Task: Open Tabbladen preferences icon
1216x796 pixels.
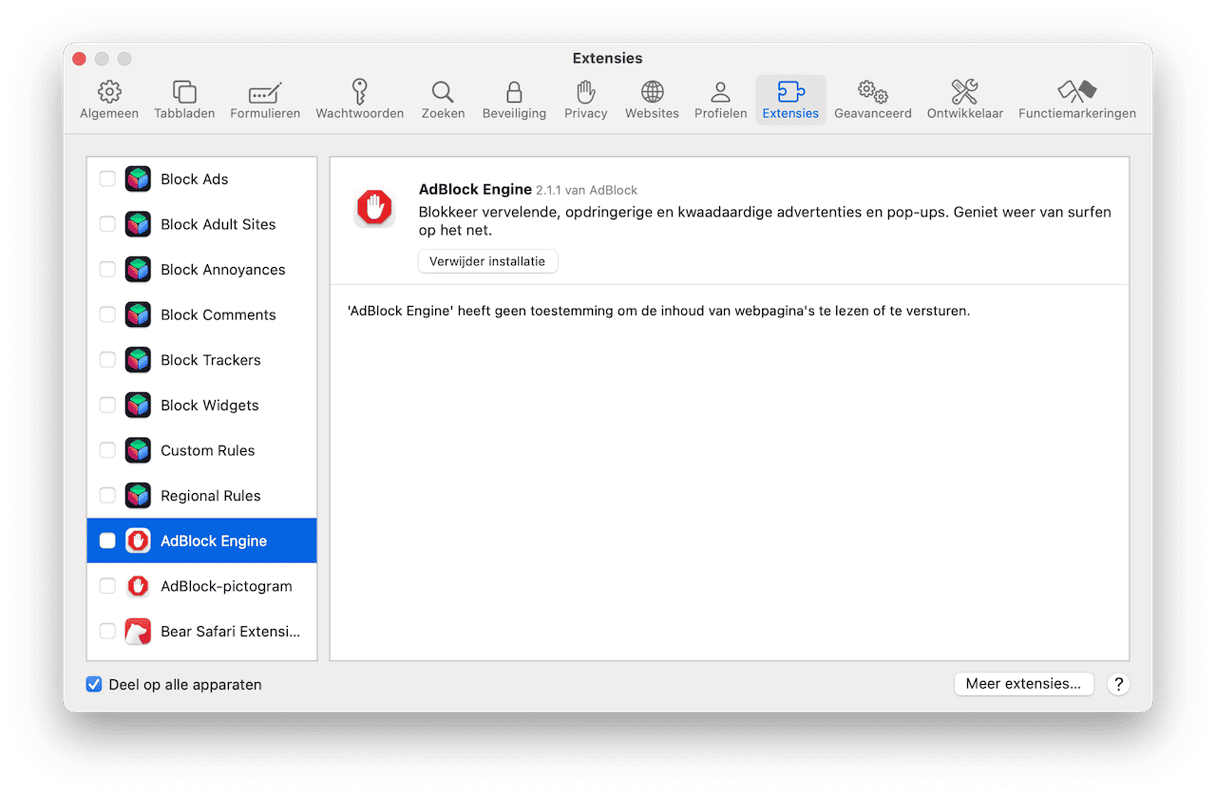Action: tap(184, 93)
